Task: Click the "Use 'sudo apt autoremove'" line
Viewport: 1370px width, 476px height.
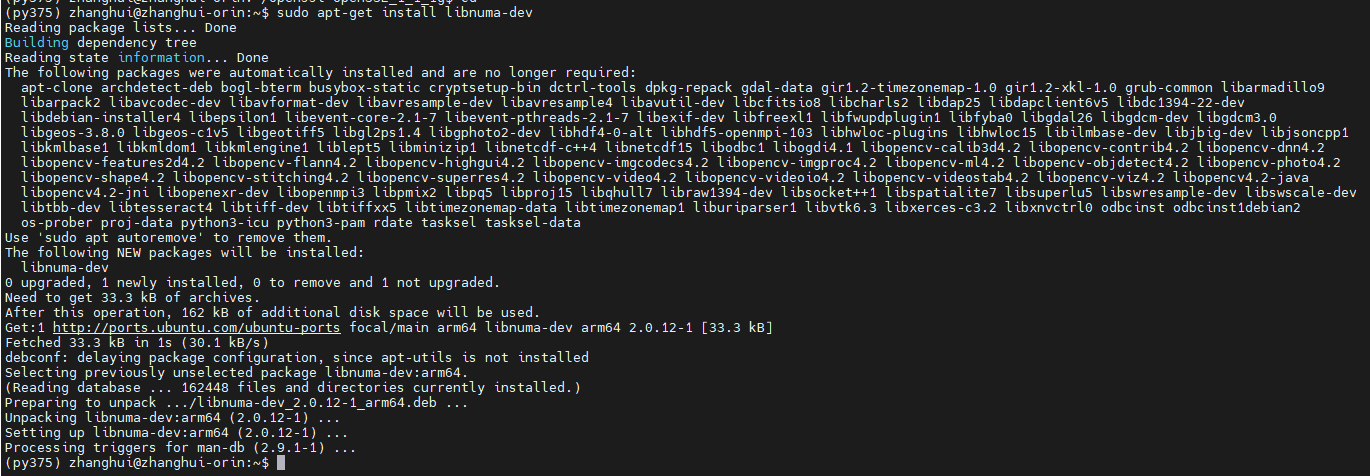Action: 168,238
